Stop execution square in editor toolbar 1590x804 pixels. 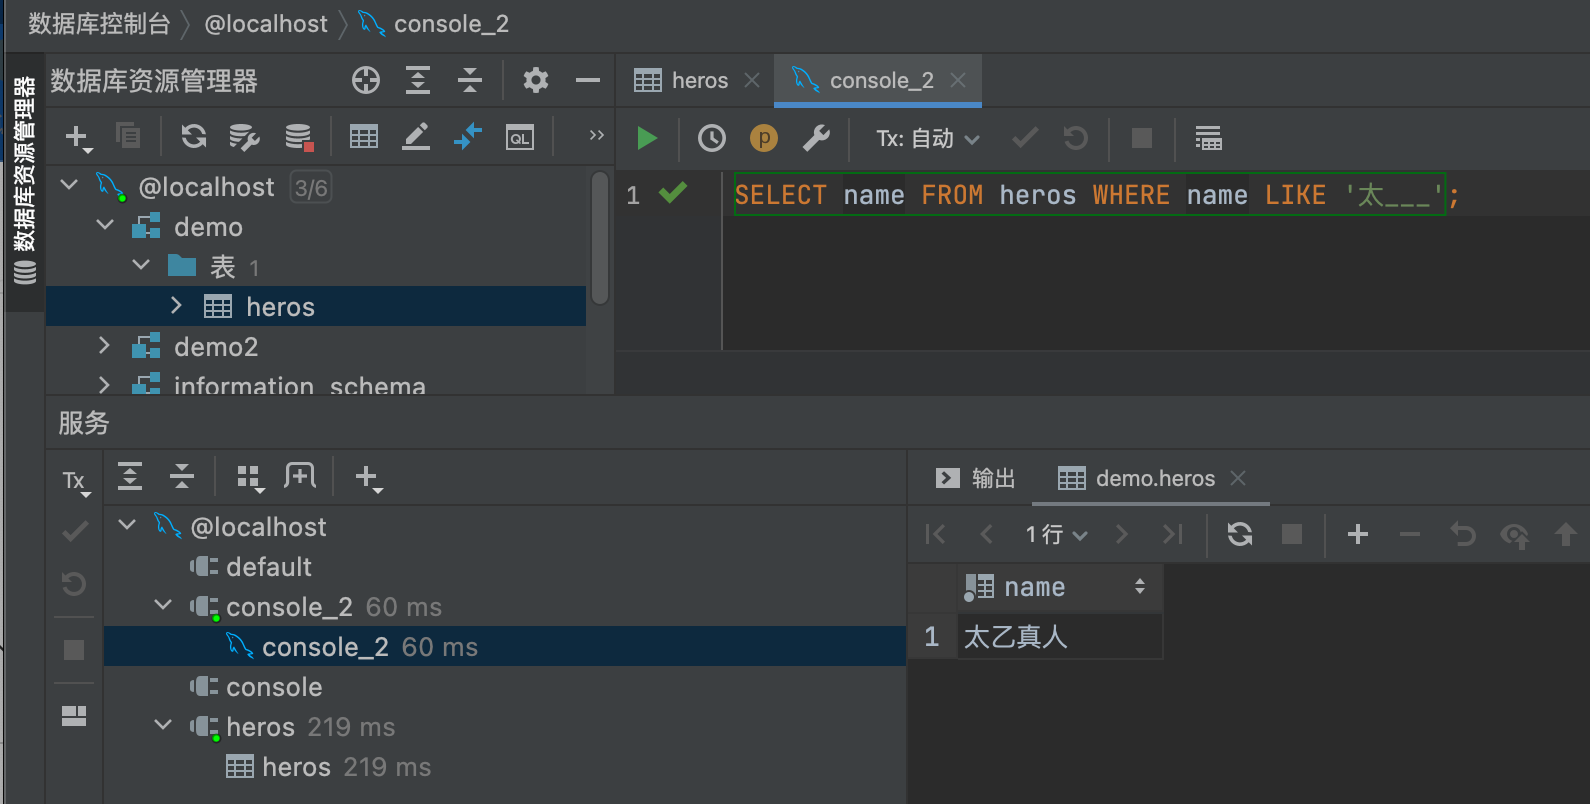click(x=1142, y=138)
